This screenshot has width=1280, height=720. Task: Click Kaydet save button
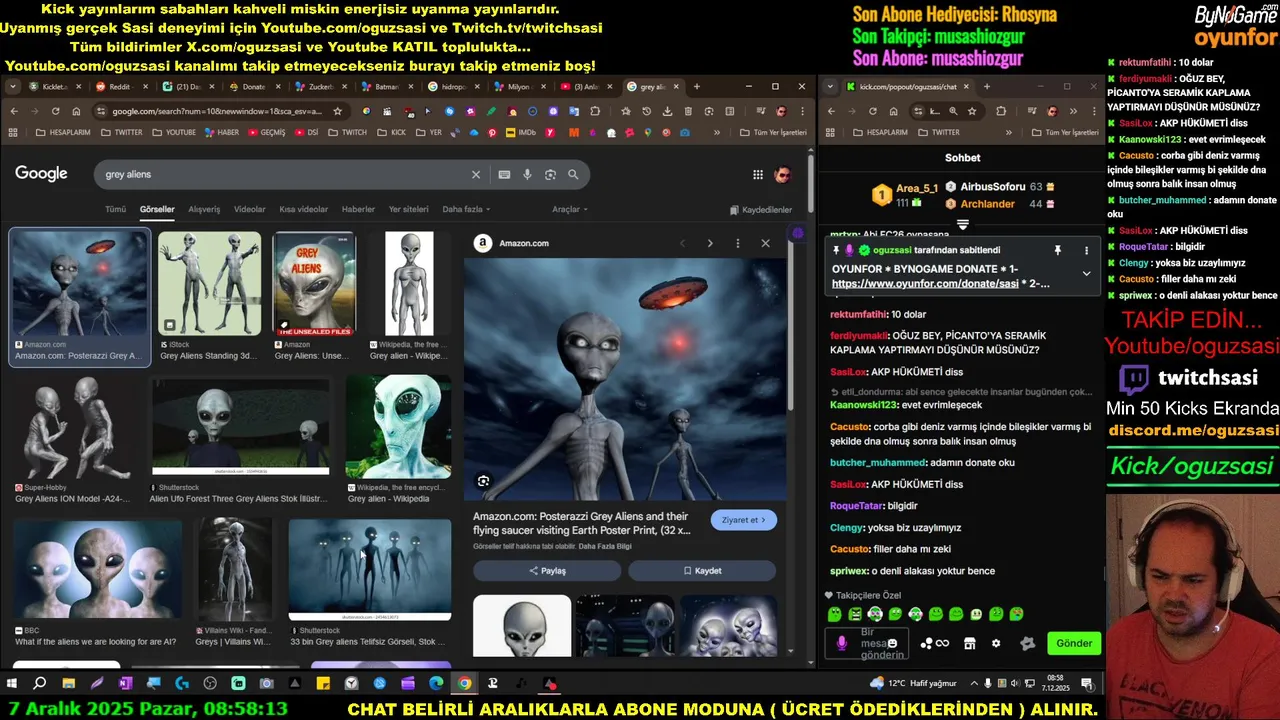[x=702, y=571]
